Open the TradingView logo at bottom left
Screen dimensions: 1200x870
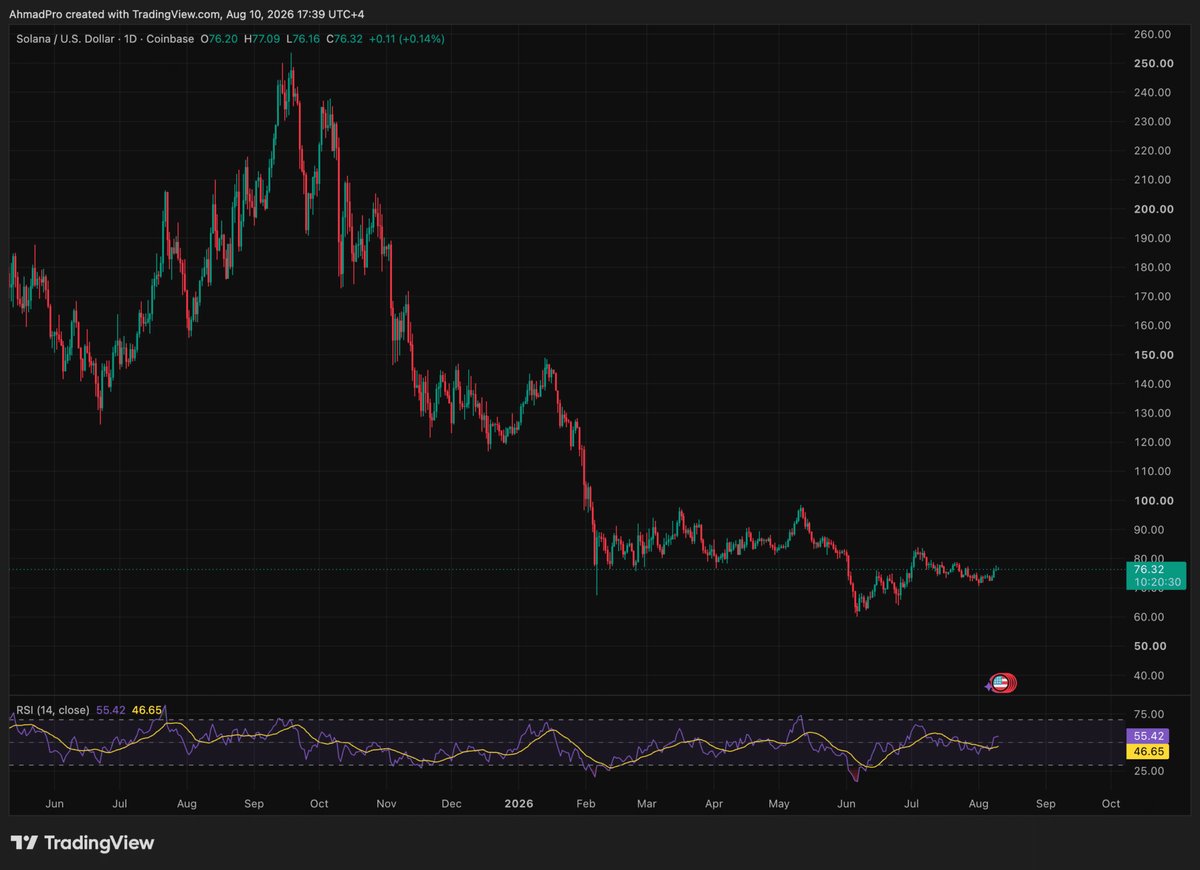[82, 843]
